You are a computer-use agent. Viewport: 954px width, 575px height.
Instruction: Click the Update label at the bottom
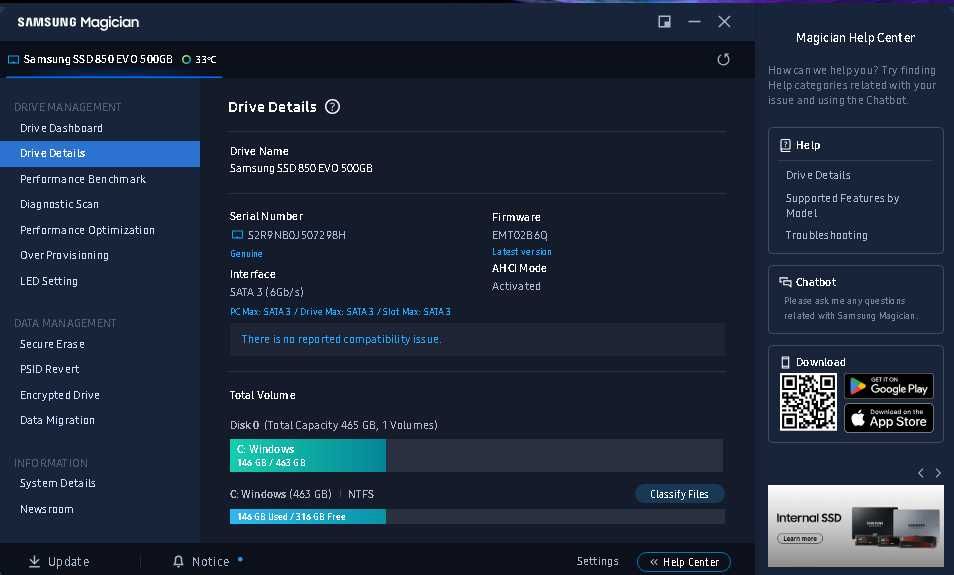68,561
